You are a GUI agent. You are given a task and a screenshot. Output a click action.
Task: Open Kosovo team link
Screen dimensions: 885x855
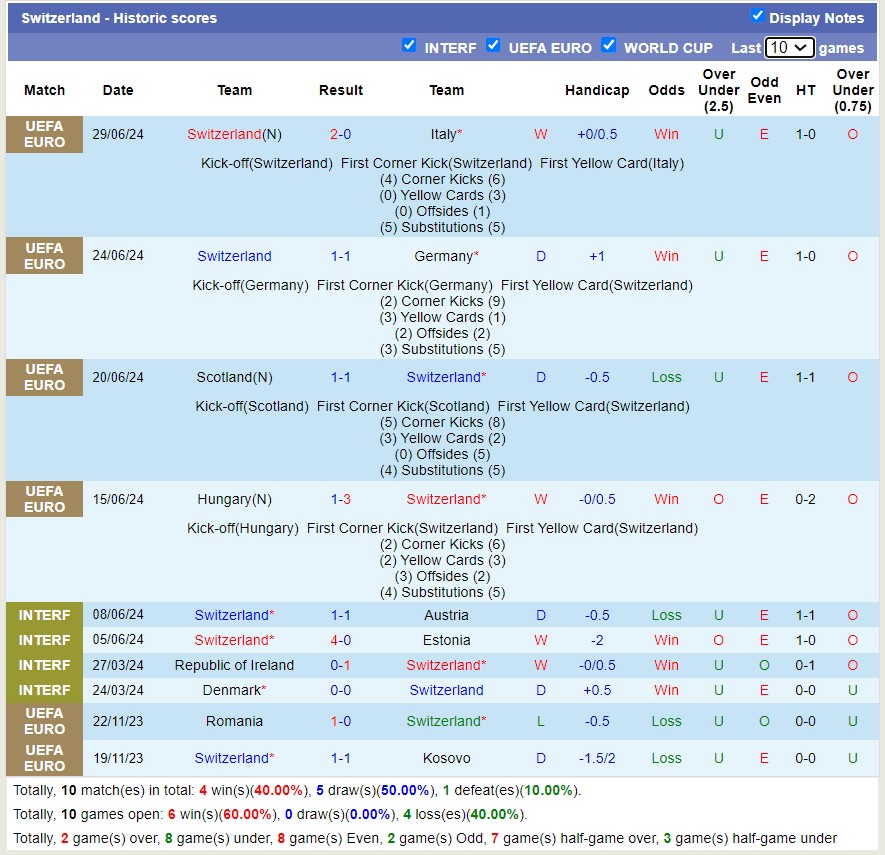(x=446, y=758)
